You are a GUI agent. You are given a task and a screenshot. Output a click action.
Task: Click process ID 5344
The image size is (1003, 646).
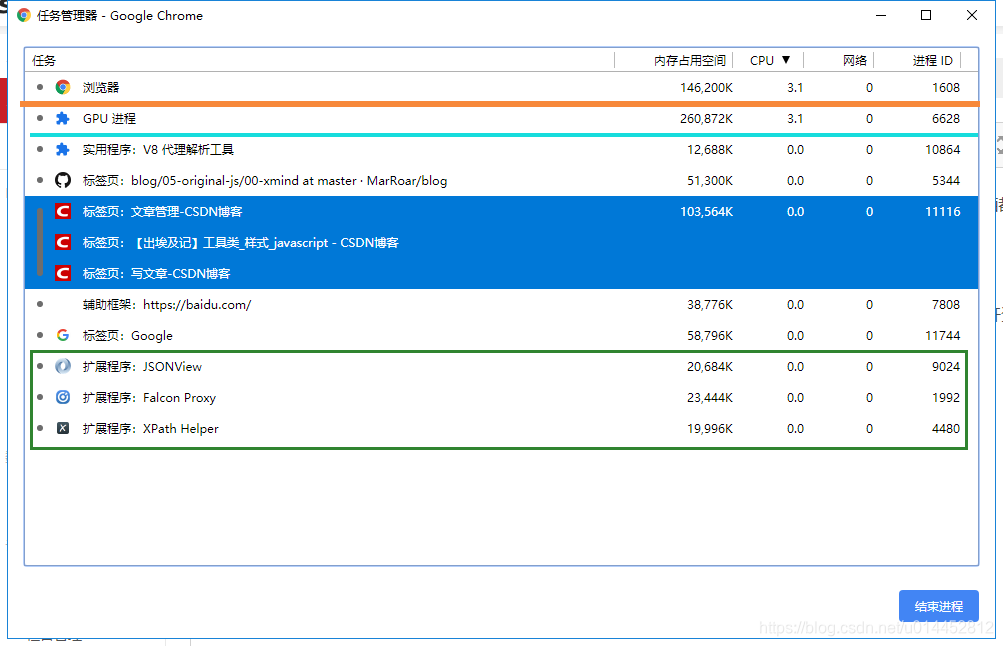coord(946,180)
